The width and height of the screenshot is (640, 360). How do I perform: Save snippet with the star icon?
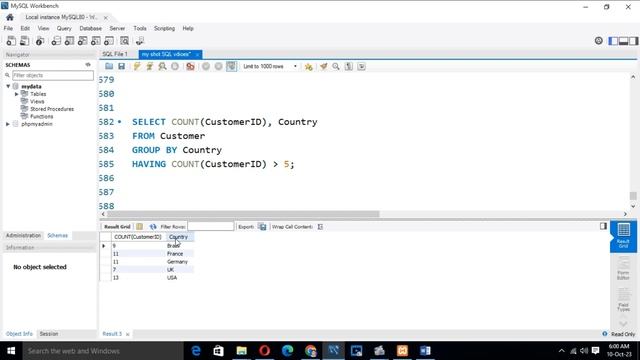pos(309,67)
